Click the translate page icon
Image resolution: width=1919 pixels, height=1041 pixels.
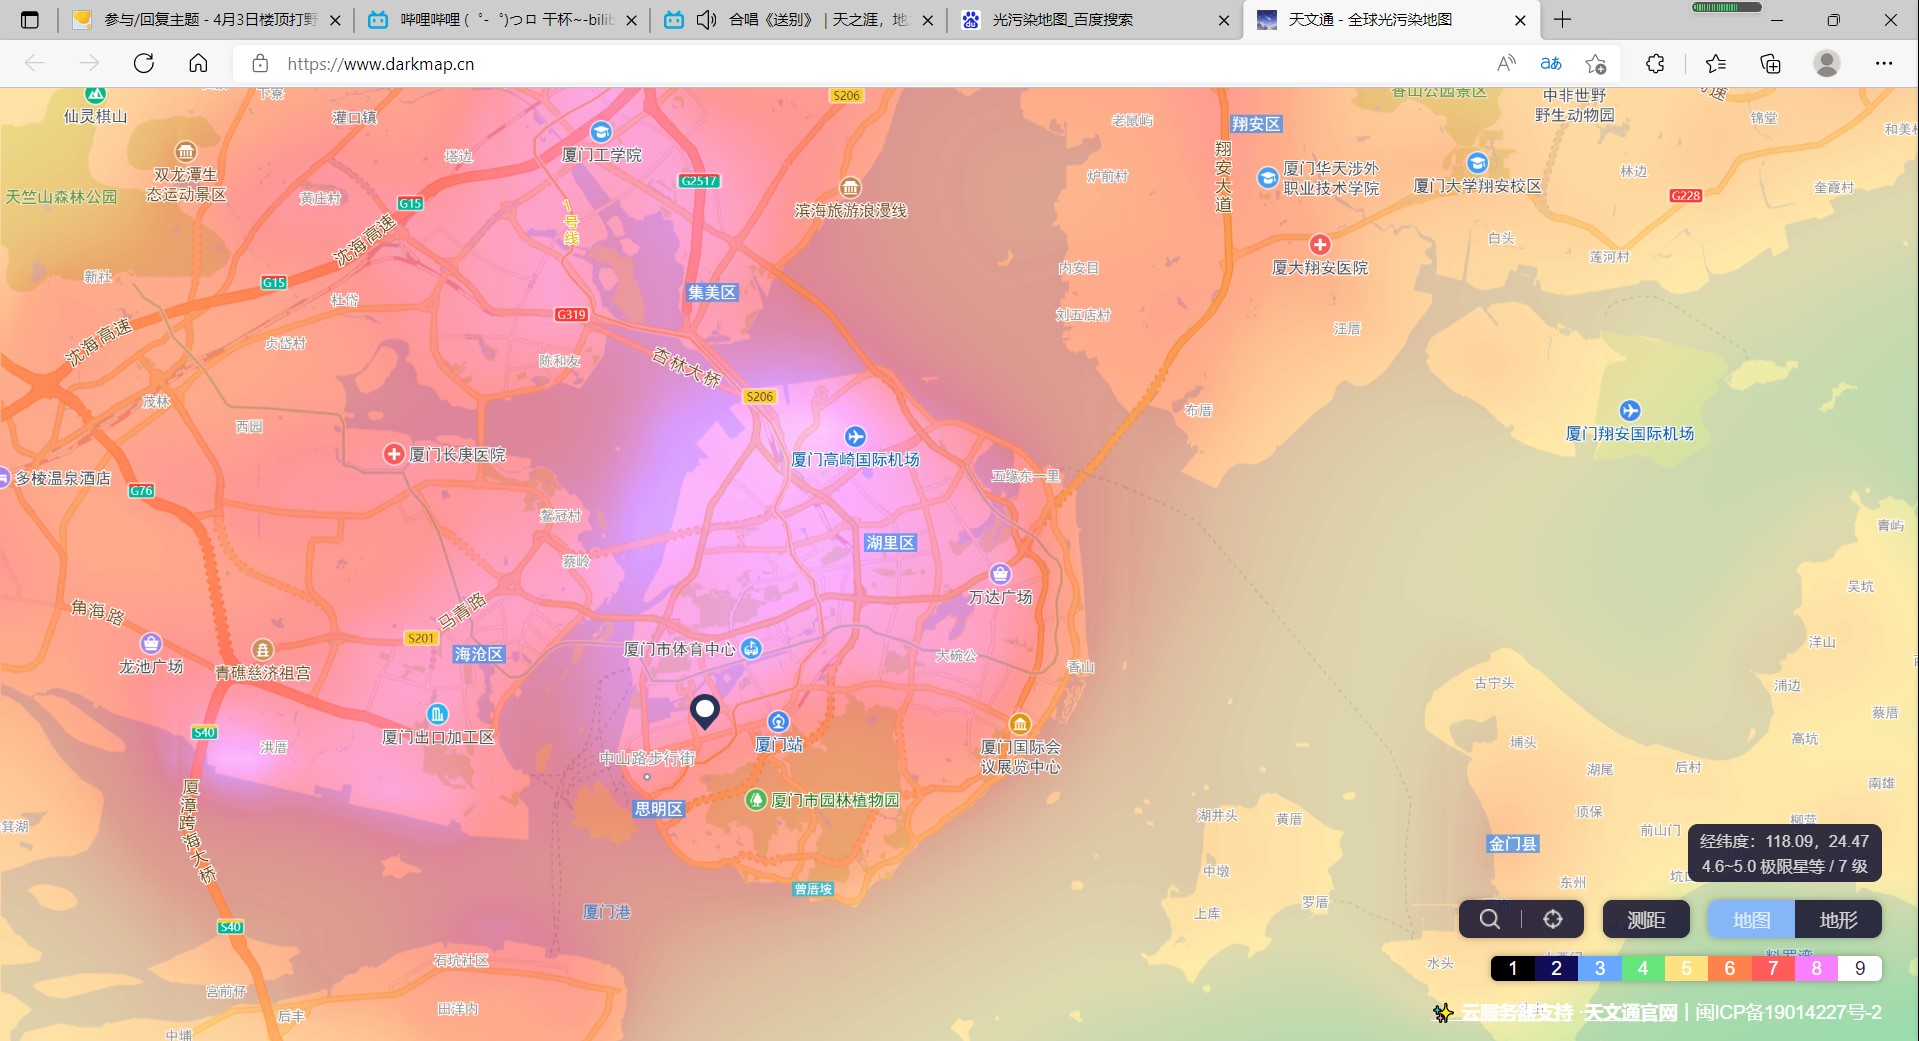1551,63
